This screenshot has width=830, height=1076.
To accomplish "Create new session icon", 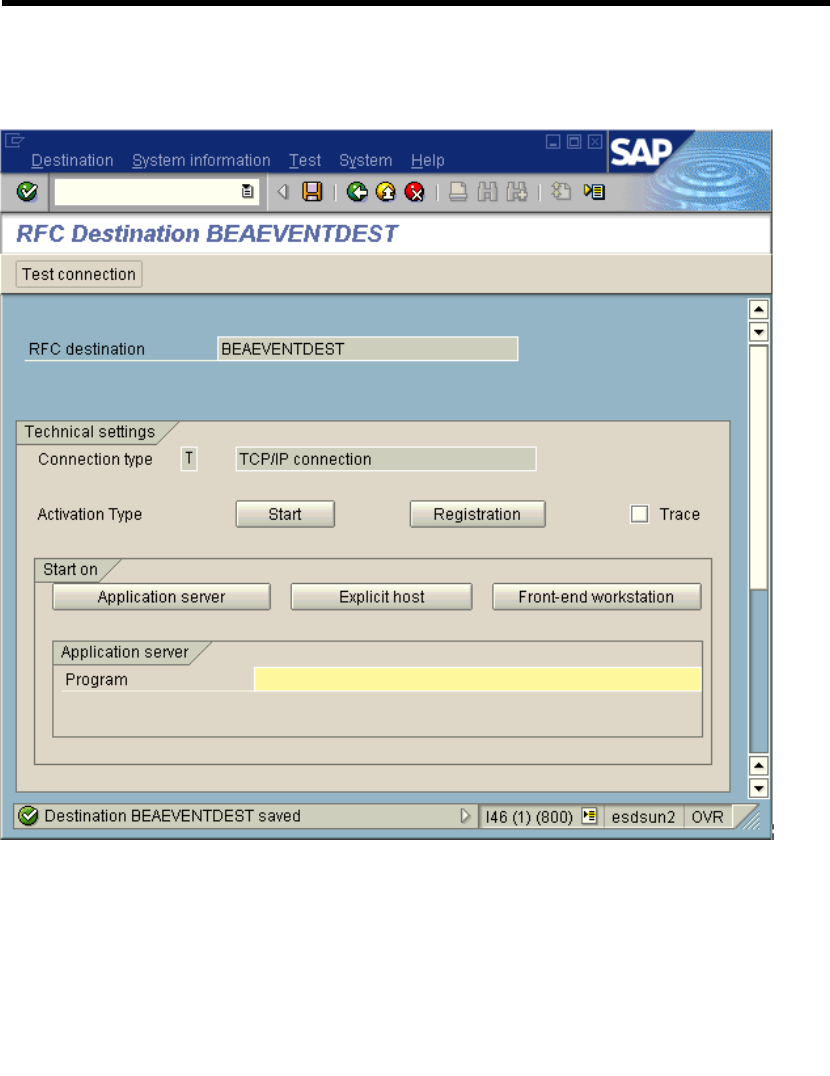I will click(561, 191).
